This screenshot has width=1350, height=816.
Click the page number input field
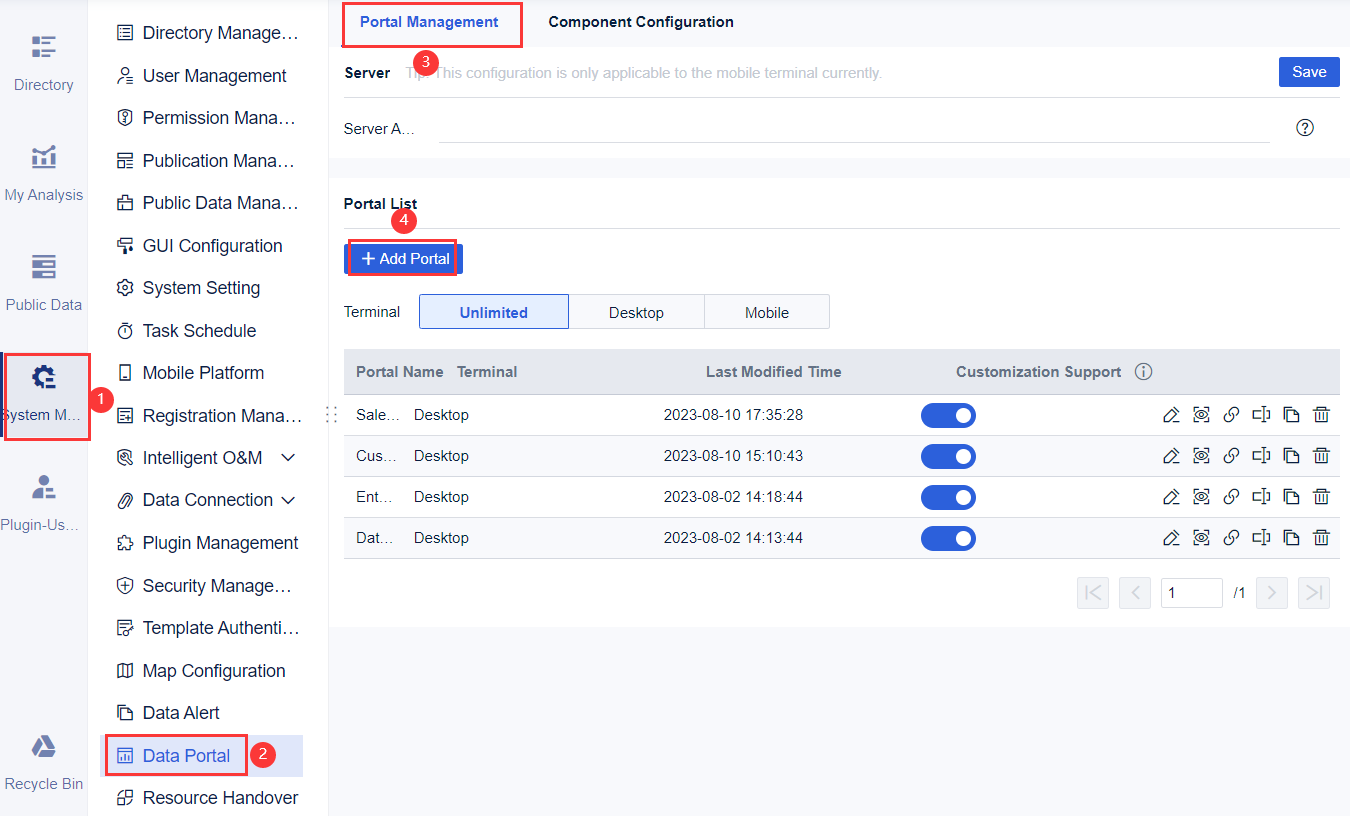(x=1191, y=592)
